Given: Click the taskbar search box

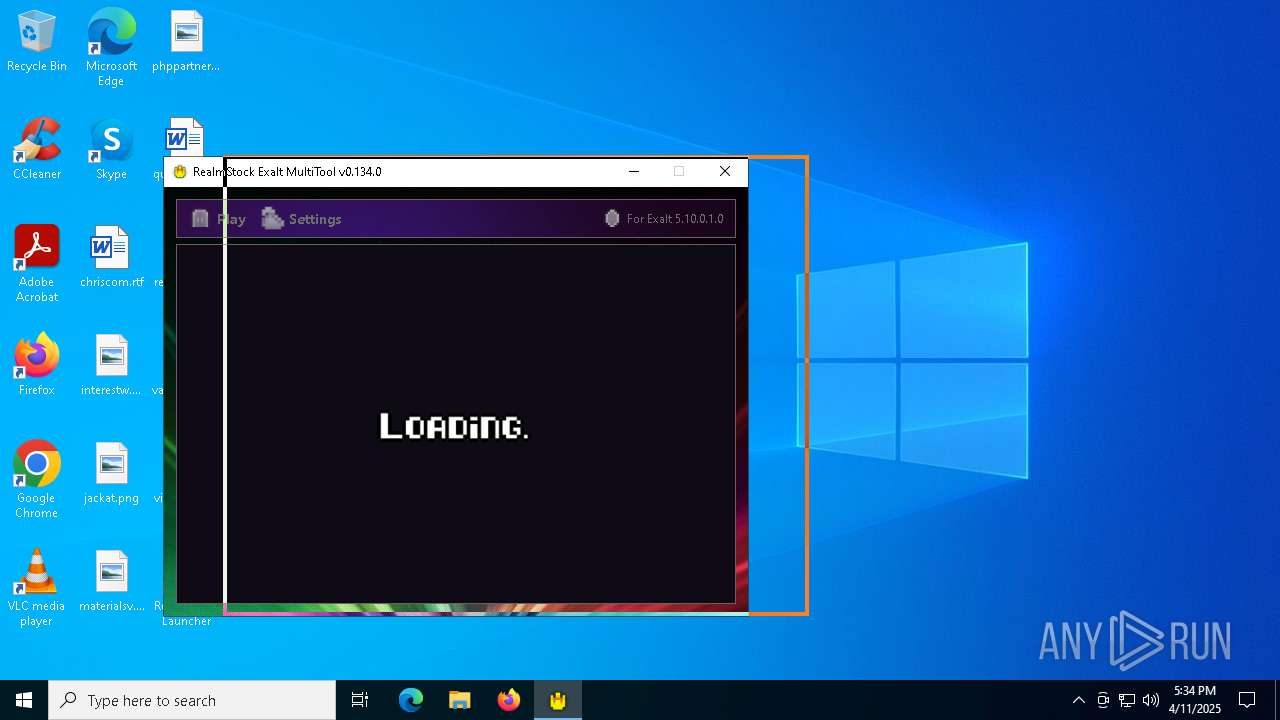Looking at the screenshot, I should (x=192, y=700).
